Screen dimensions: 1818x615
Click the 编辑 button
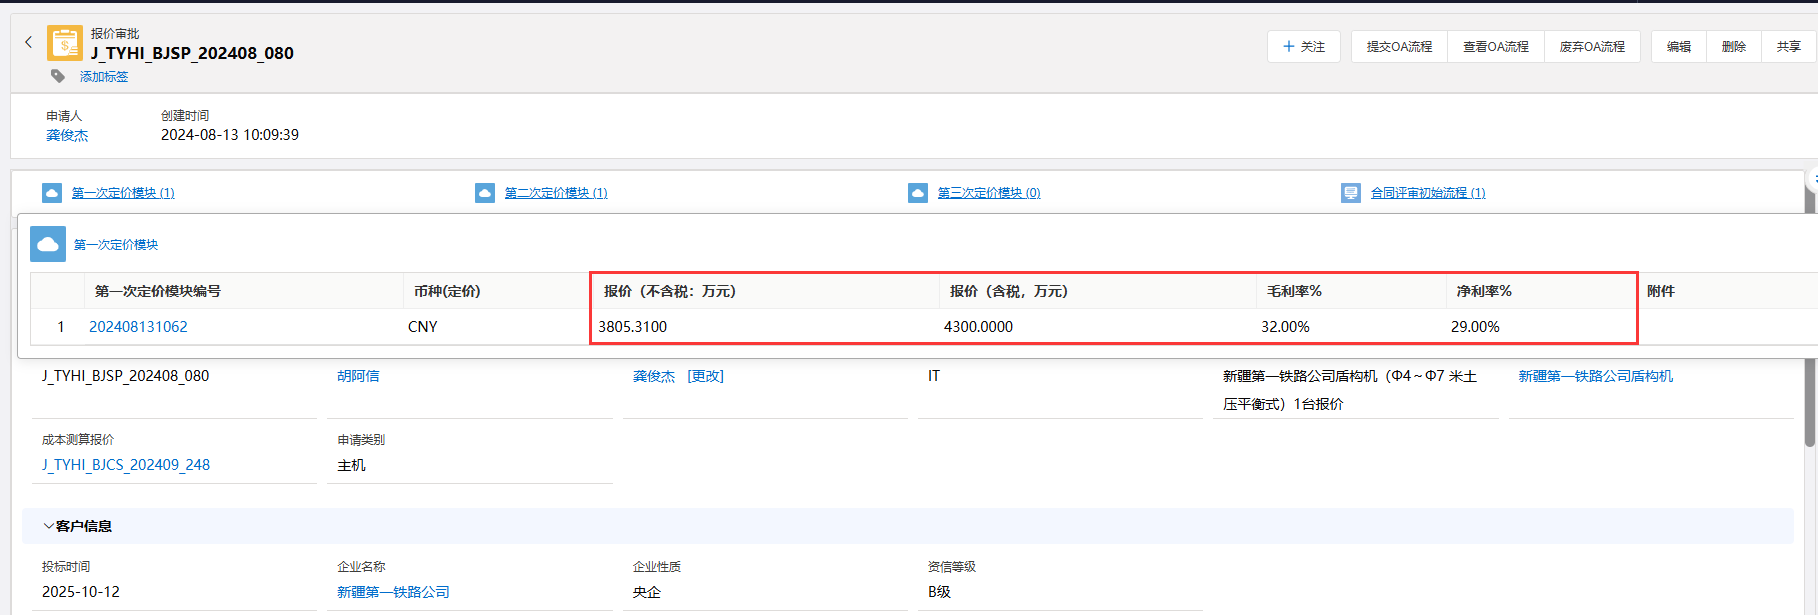[1678, 47]
